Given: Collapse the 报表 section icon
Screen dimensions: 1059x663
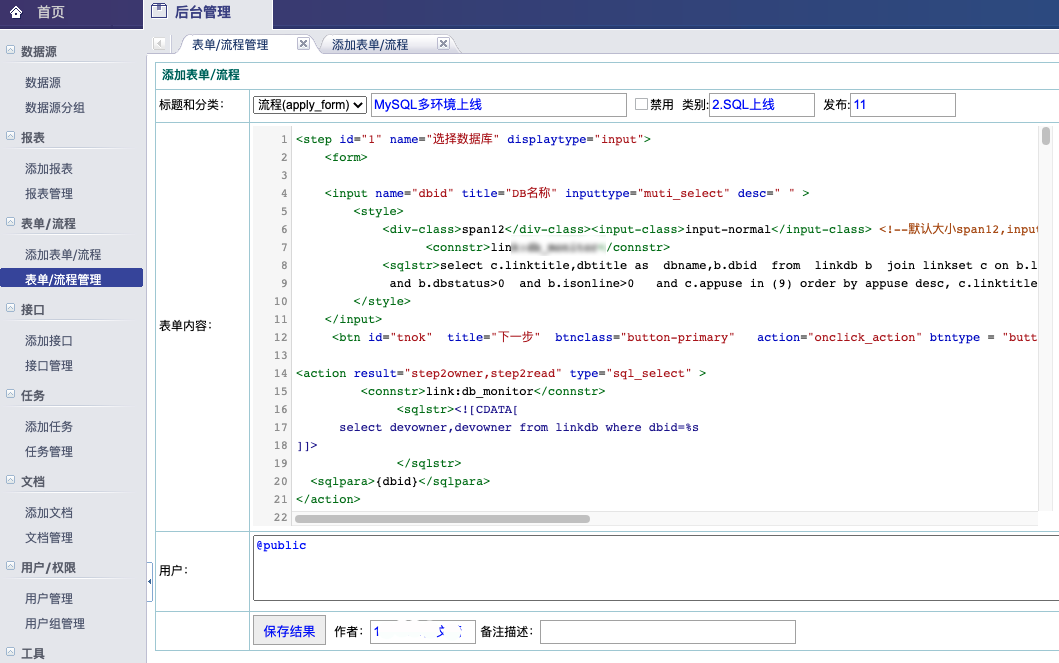Looking at the screenshot, I should [x=10, y=137].
